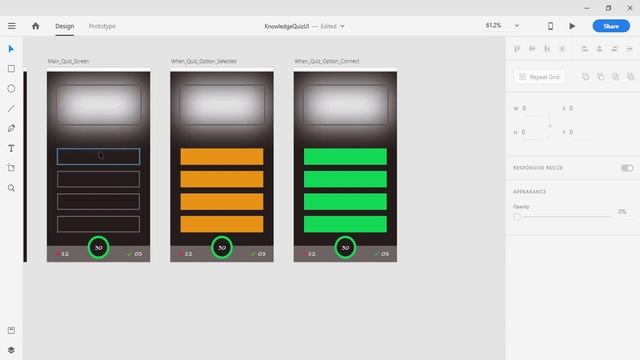Screen dimensions: 640x360
Task: Toggle the width-height aspect ratio lock
Action: 550,125
